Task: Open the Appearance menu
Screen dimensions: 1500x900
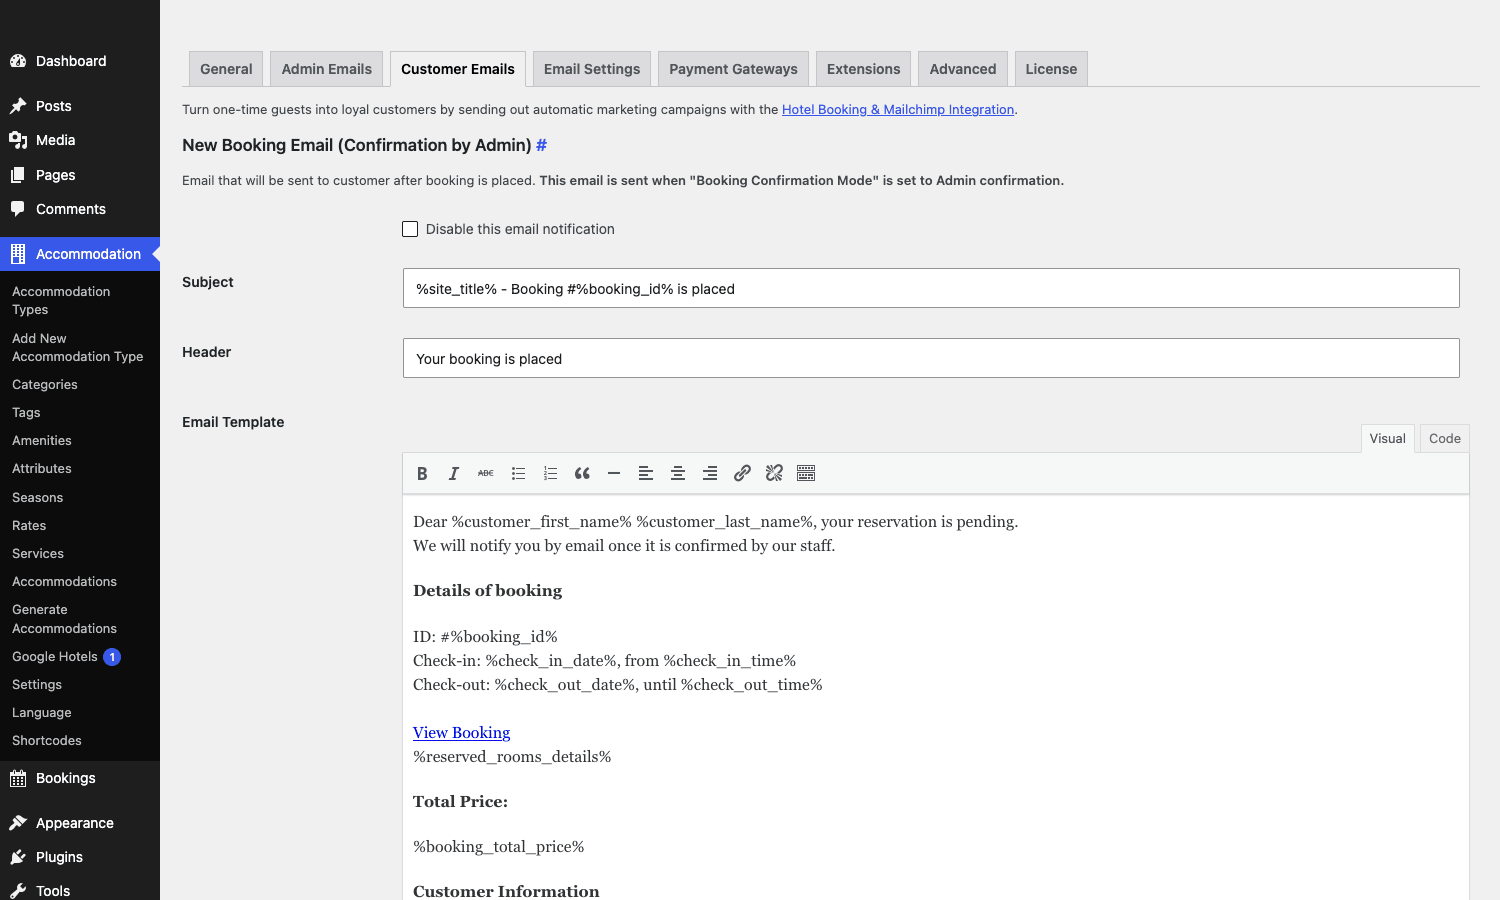Action: [x=80, y=823]
